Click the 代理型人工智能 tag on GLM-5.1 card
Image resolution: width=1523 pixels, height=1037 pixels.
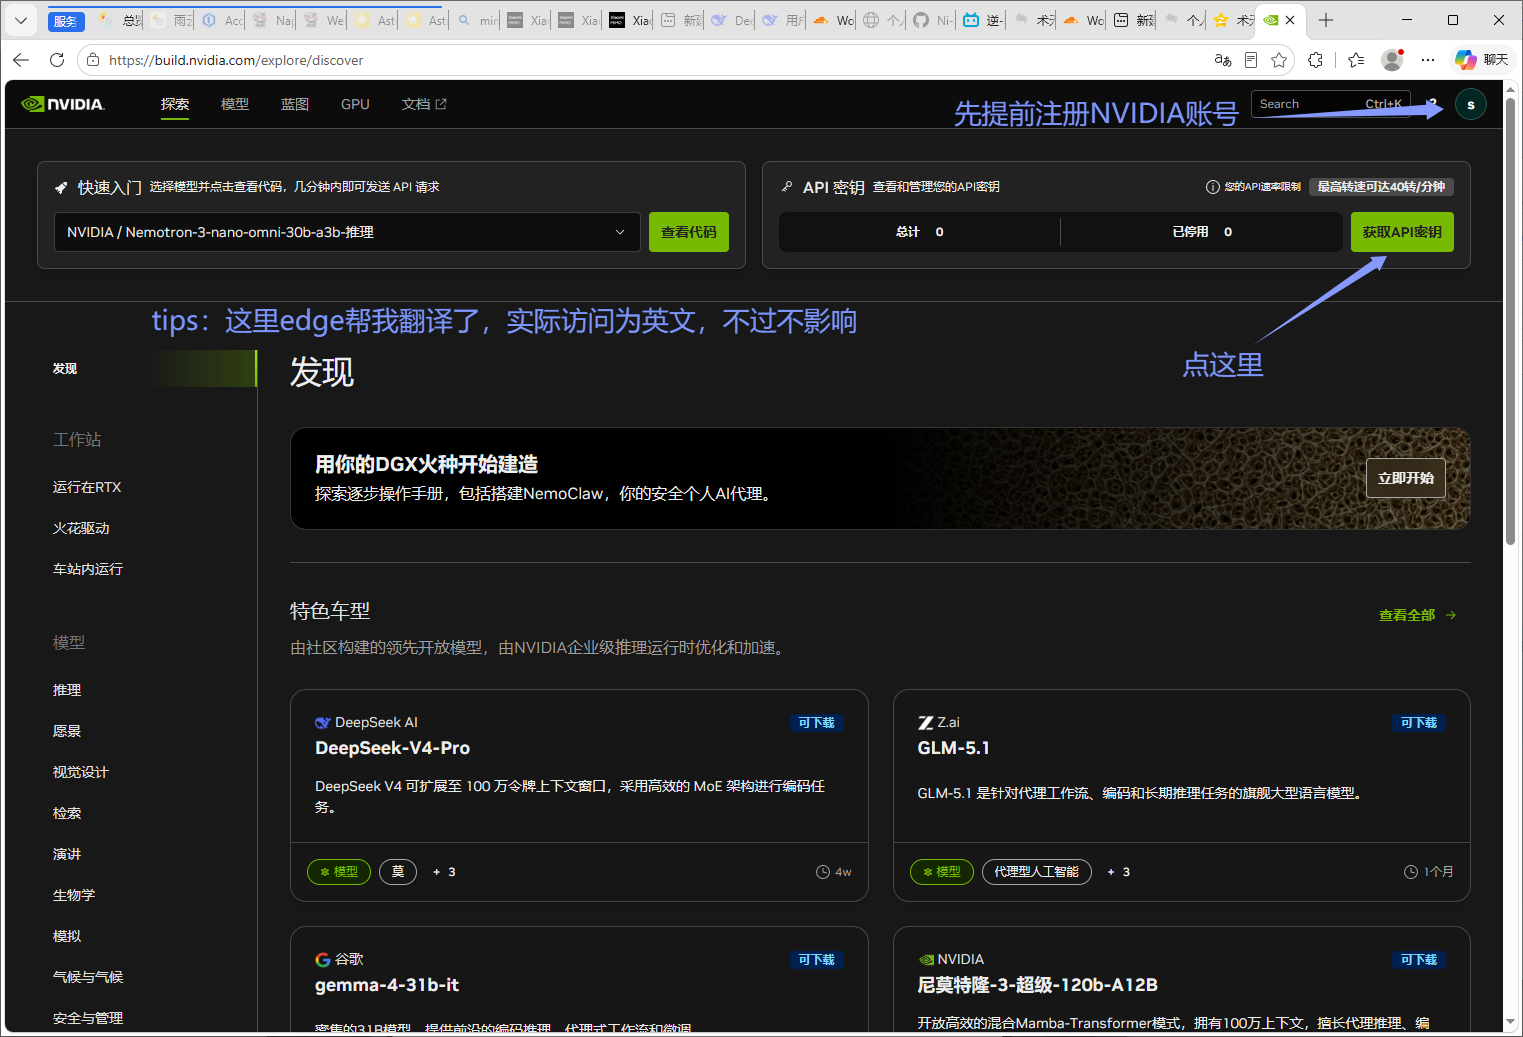1037,872
